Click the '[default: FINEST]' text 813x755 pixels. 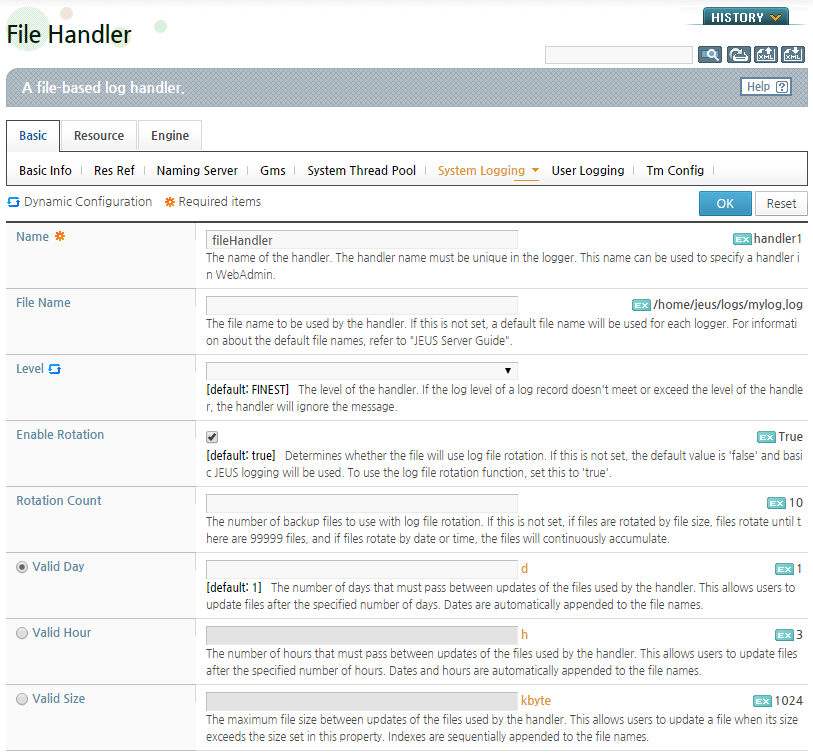pos(248,390)
